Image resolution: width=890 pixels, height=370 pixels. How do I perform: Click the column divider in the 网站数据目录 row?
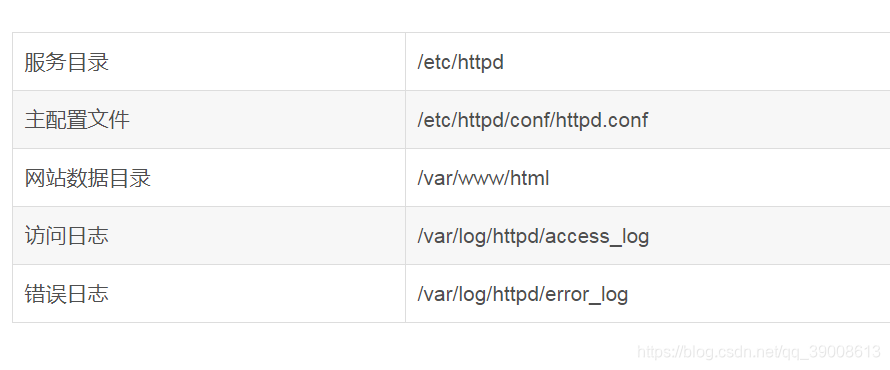tap(405, 178)
